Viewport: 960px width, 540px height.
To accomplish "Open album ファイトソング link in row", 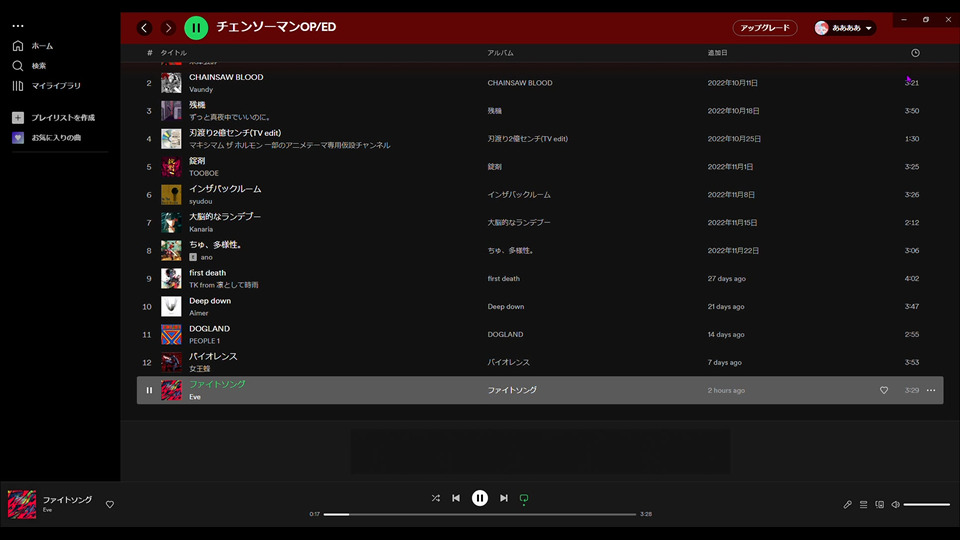I will tap(512, 390).
